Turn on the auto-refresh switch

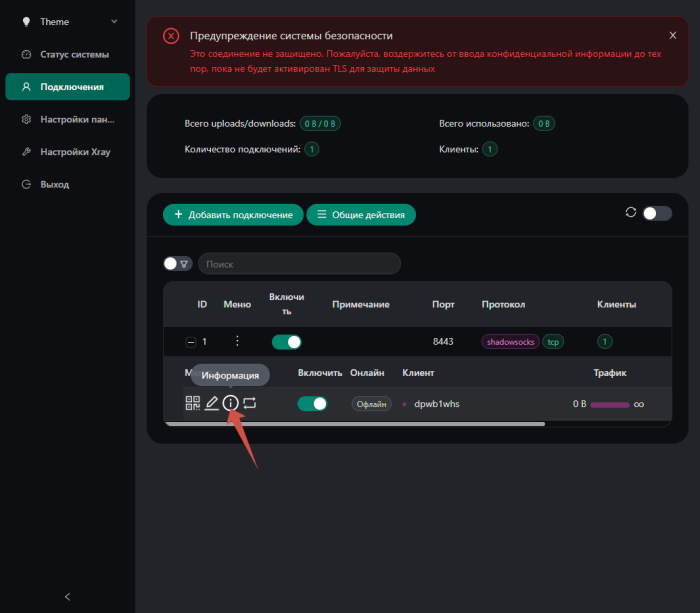pos(657,213)
